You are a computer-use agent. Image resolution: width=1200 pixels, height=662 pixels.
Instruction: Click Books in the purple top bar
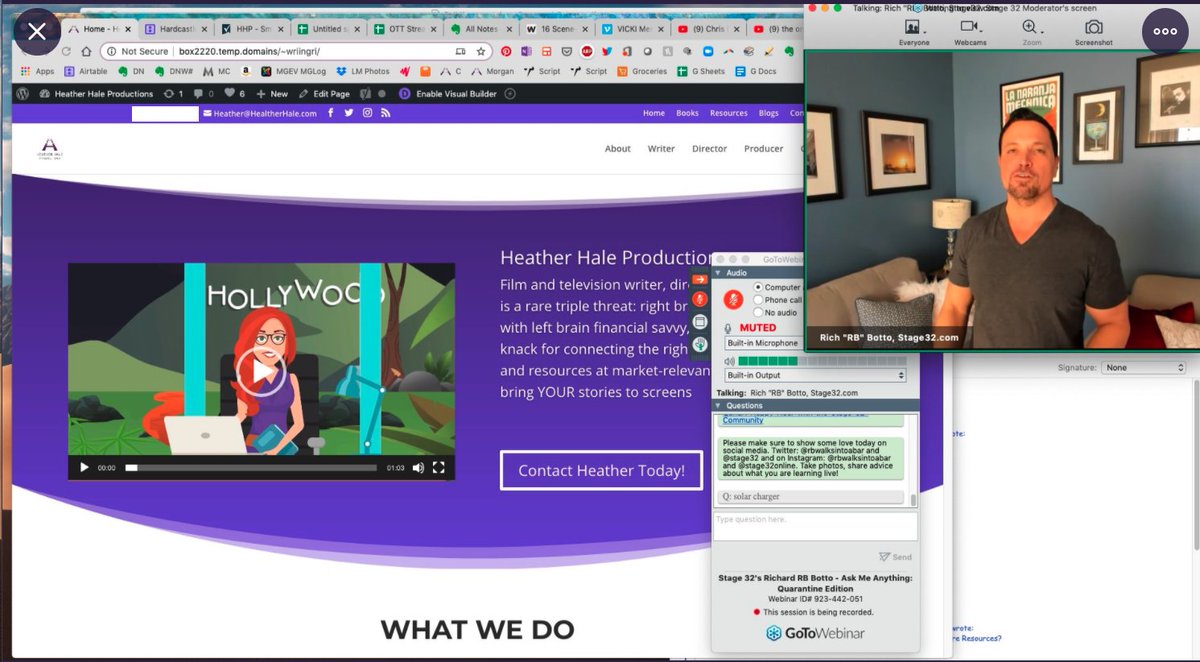687,113
